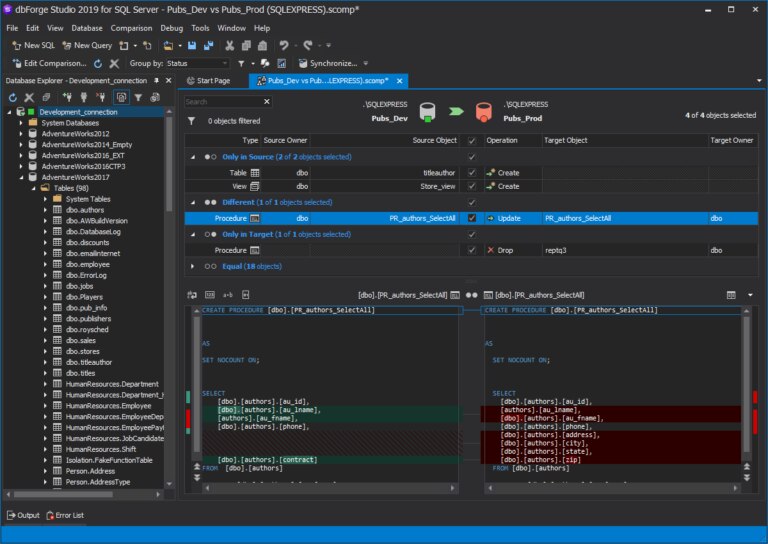The height and width of the screenshot is (544, 768).
Task: Click the comparison report icon before Synchronize
Action: tap(282, 63)
